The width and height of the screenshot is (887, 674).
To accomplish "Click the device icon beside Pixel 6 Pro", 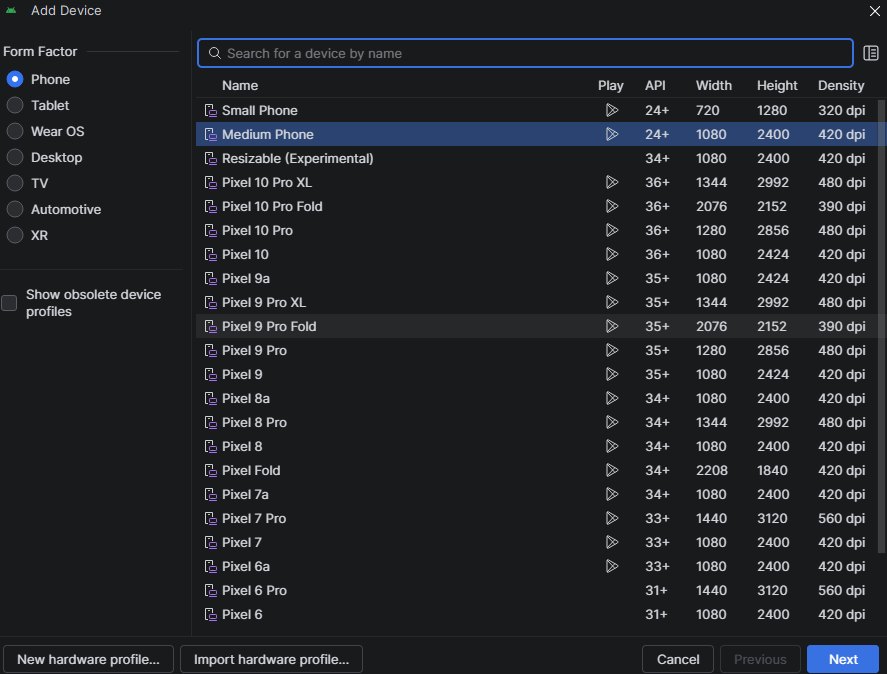I will pos(210,590).
